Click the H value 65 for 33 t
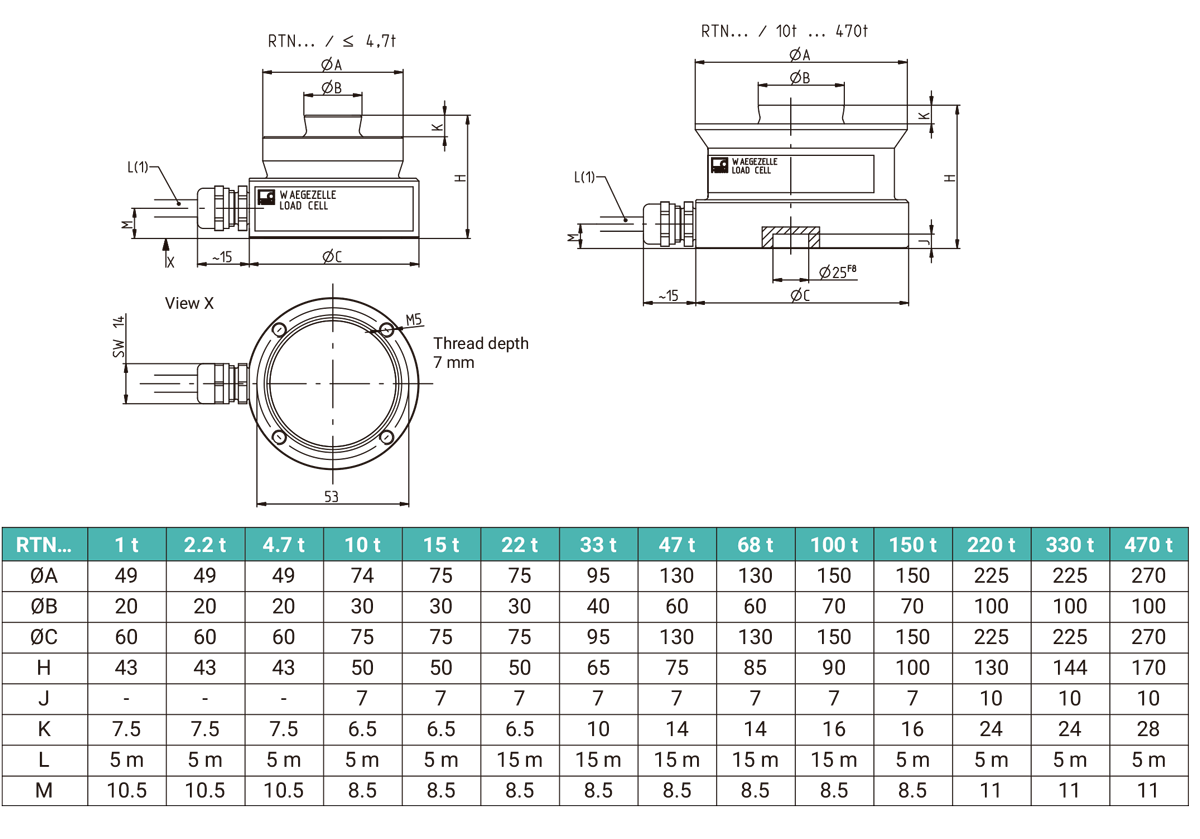The height and width of the screenshot is (839, 1200). coord(598,668)
